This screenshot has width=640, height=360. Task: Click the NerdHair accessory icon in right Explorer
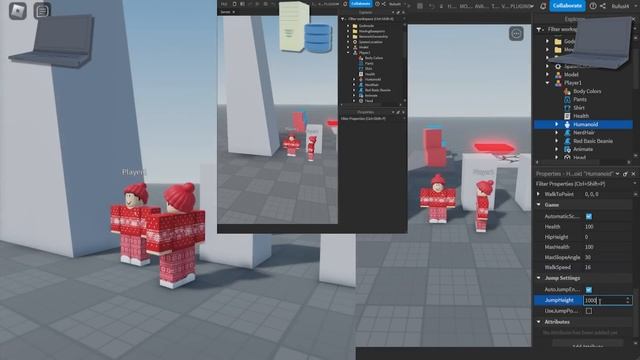pyautogui.click(x=567, y=133)
